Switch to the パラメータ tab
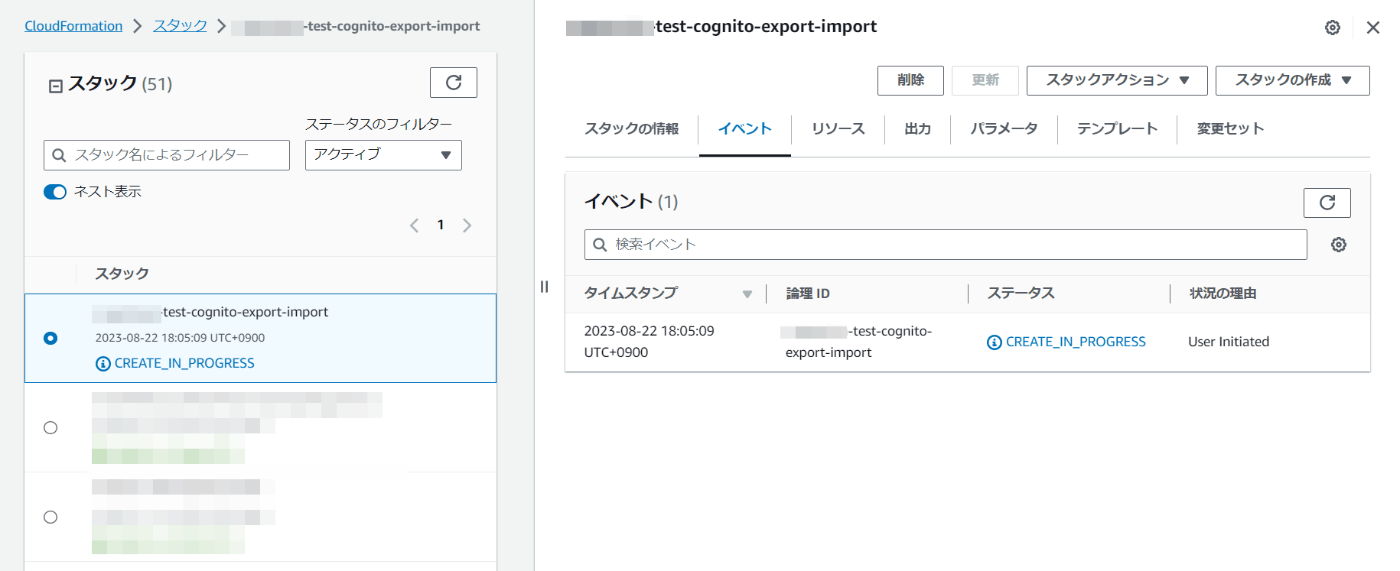Image resolution: width=1400 pixels, height=571 pixels. click(1004, 129)
